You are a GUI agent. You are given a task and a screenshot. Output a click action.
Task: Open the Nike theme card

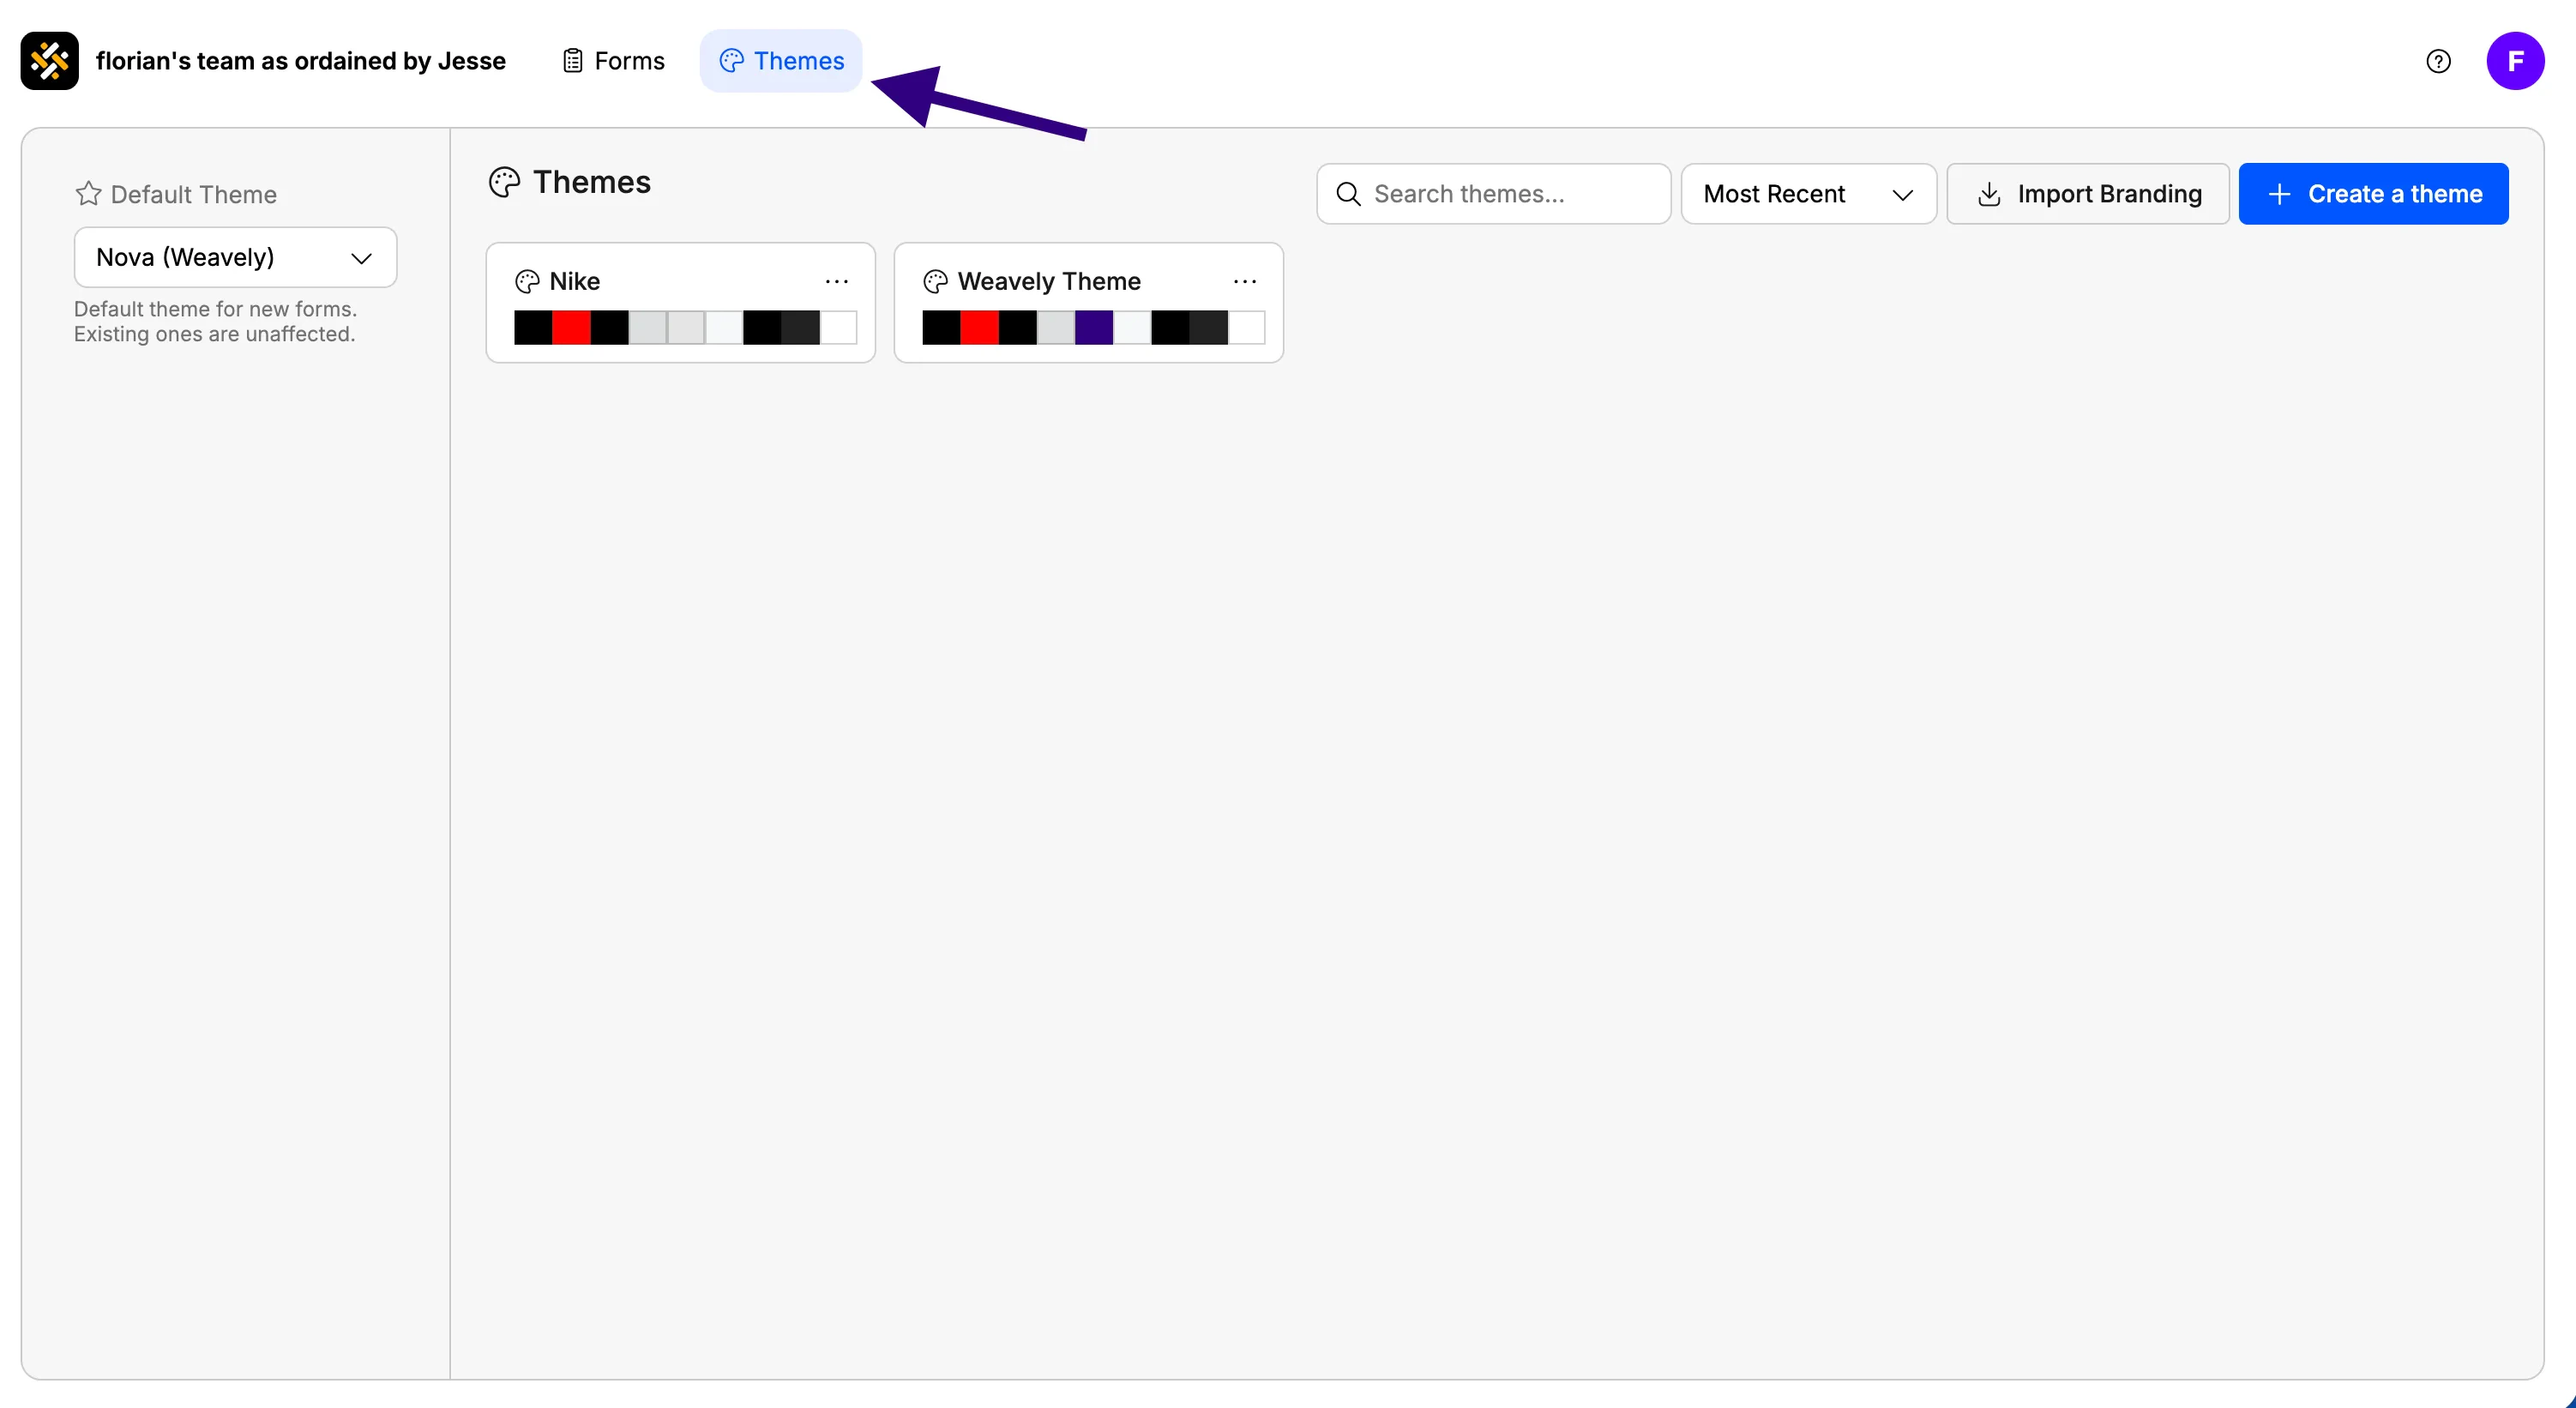(x=680, y=302)
